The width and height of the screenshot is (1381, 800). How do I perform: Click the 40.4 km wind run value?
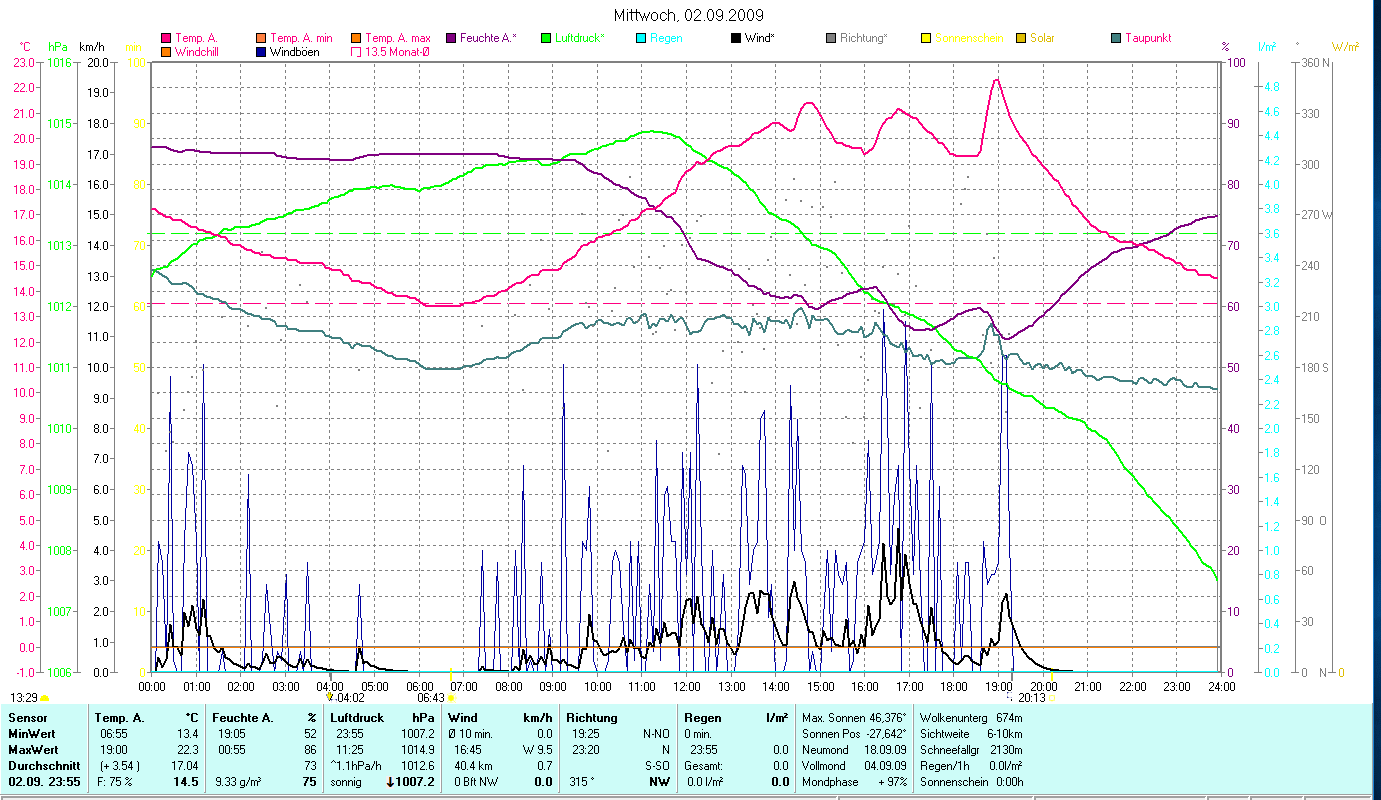pos(475,765)
